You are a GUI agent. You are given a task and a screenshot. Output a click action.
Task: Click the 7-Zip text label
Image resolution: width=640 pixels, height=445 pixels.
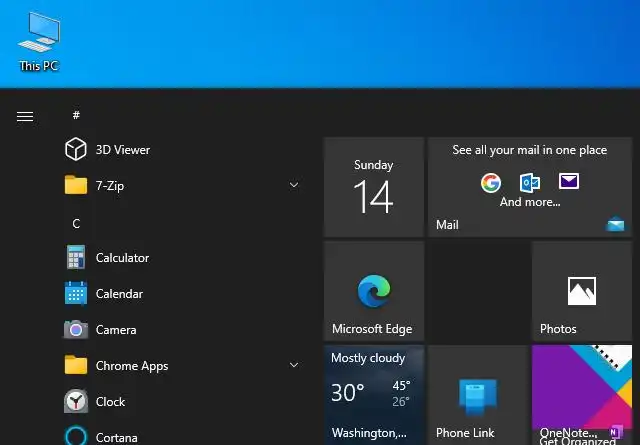110,186
